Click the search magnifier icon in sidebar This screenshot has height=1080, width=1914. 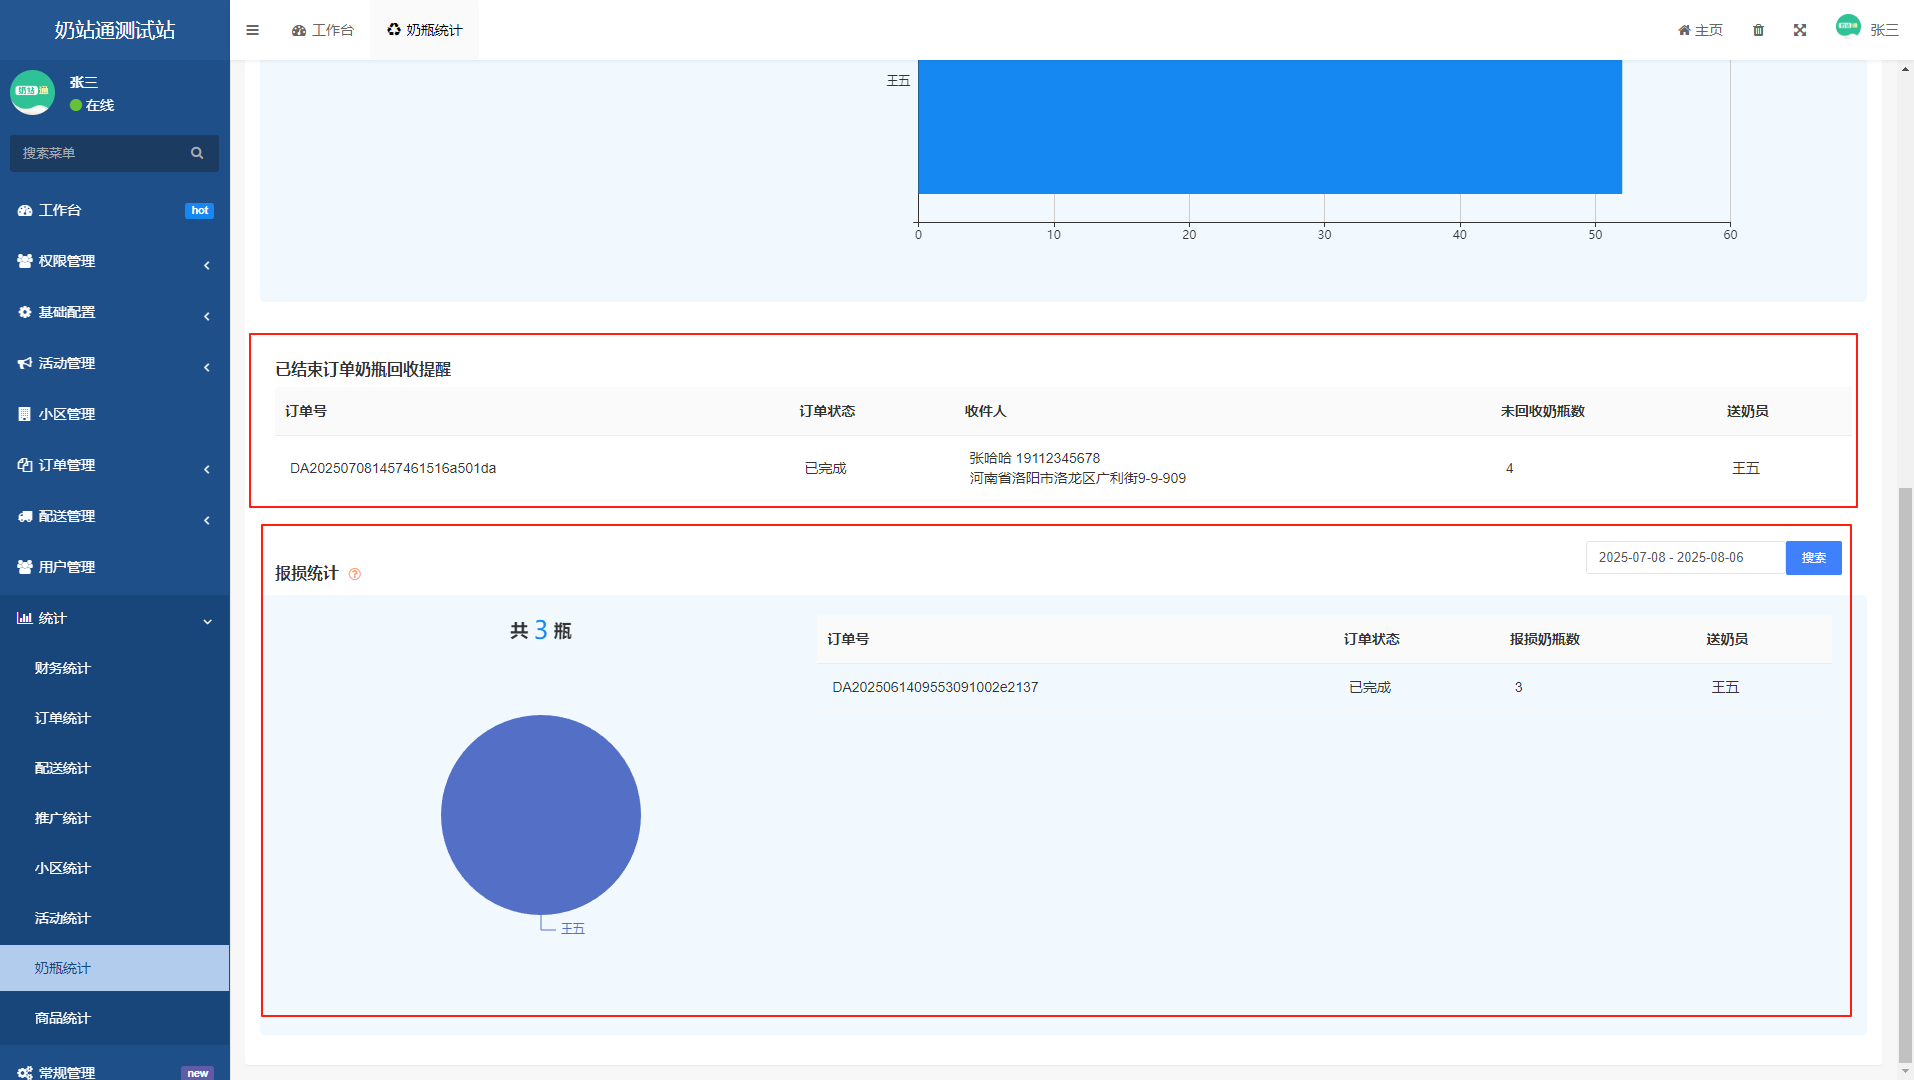pos(197,153)
